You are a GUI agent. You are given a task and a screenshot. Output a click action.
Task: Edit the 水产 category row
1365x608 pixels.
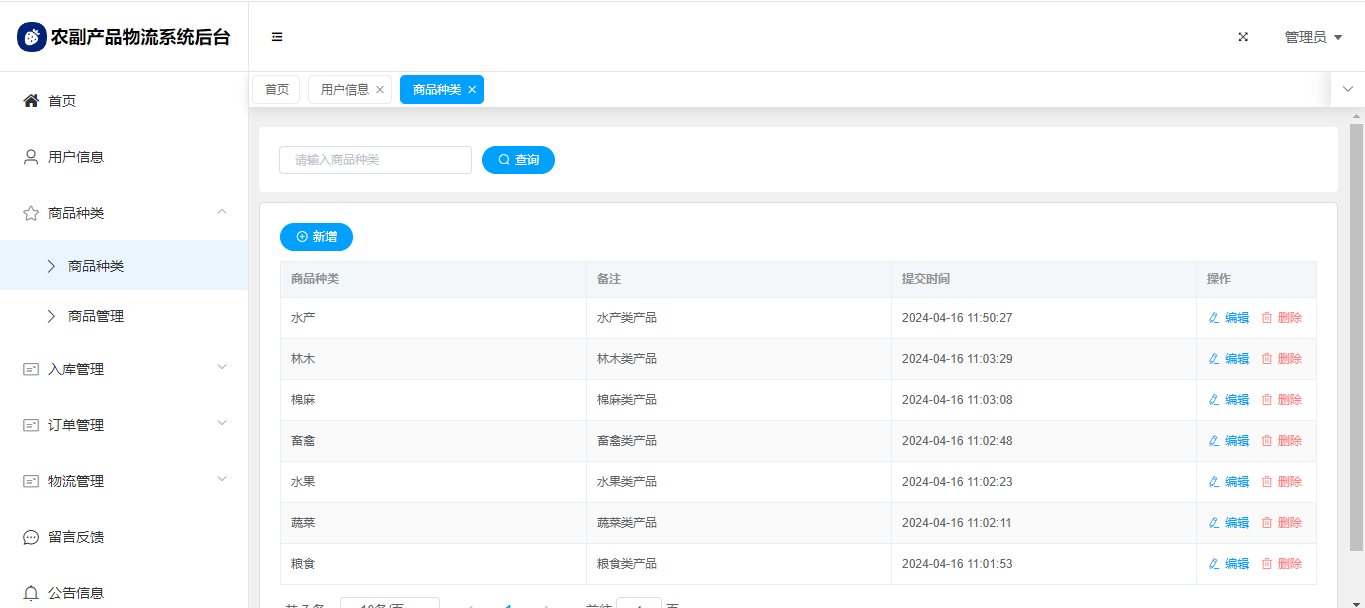point(1229,318)
